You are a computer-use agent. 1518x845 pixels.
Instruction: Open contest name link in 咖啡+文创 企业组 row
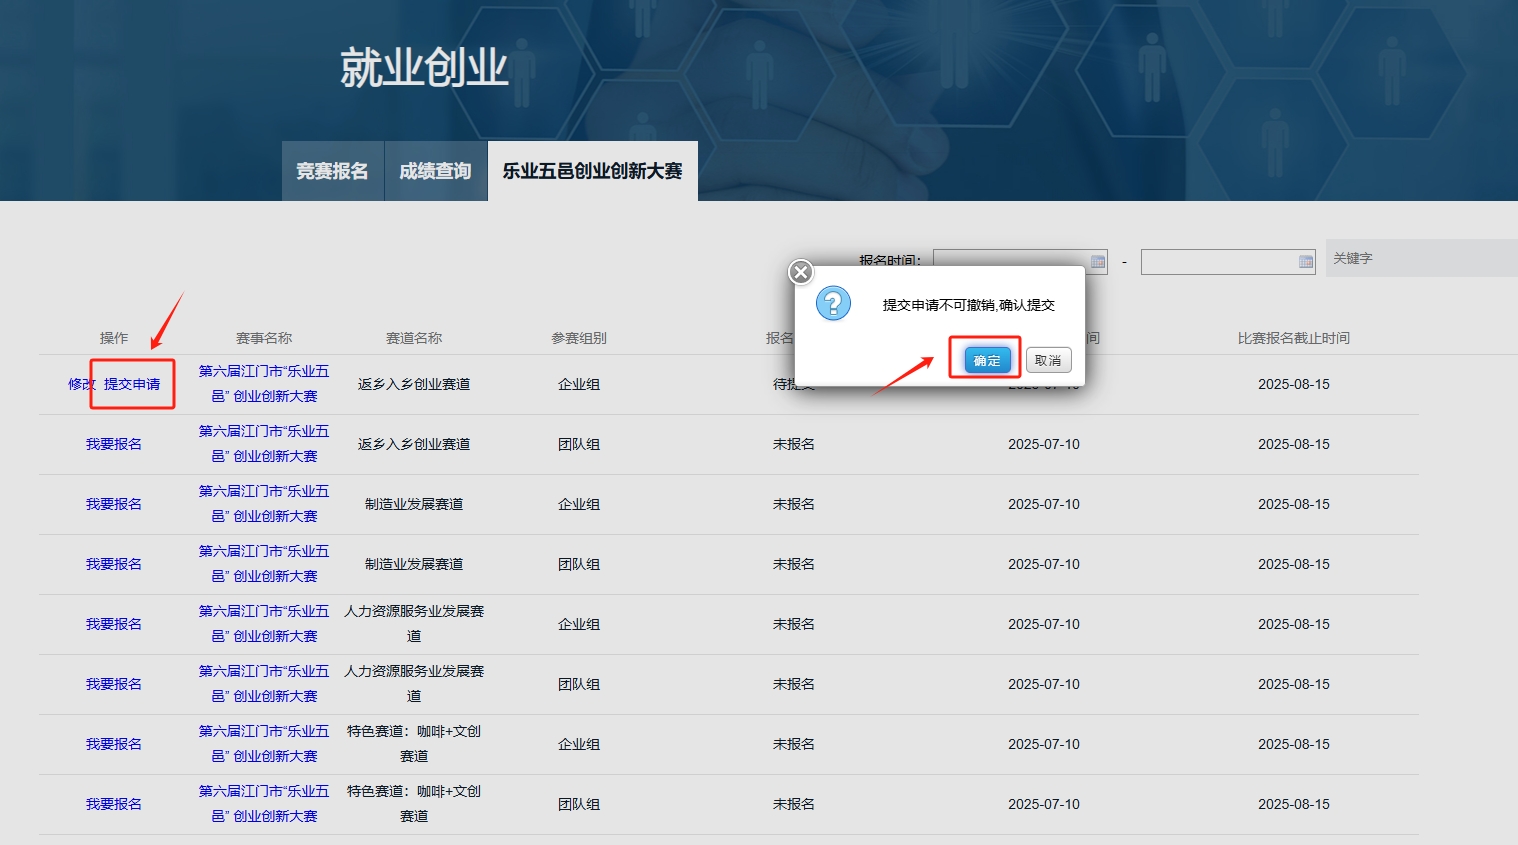click(x=264, y=744)
